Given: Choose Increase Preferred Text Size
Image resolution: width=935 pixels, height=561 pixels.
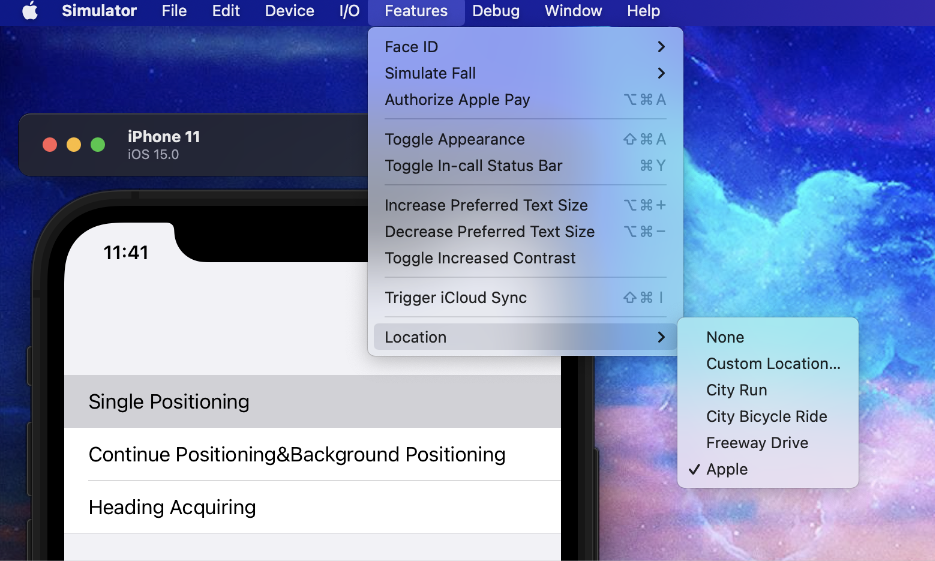Looking at the screenshot, I should tap(525, 205).
